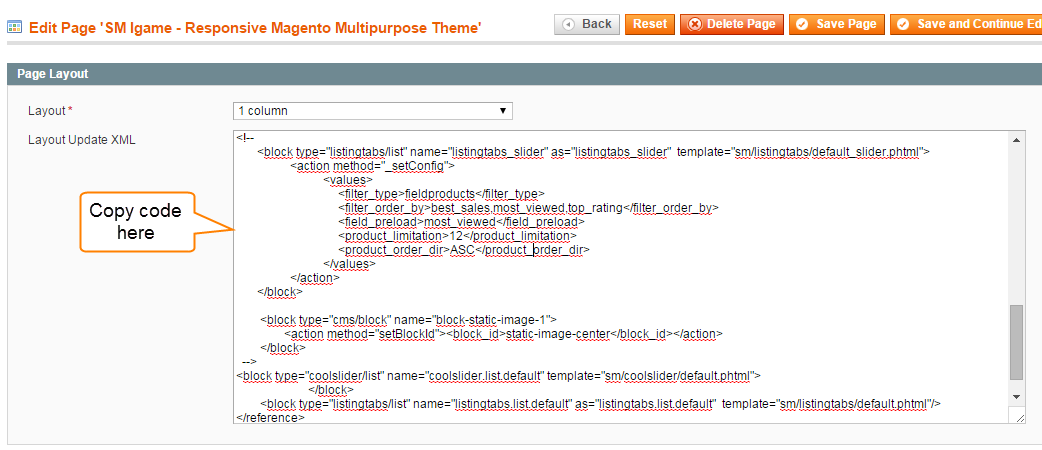Click the product_limitation value 12
This screenshot has height=450, width=1042.
pyautogui.click(x=456, y=235)
